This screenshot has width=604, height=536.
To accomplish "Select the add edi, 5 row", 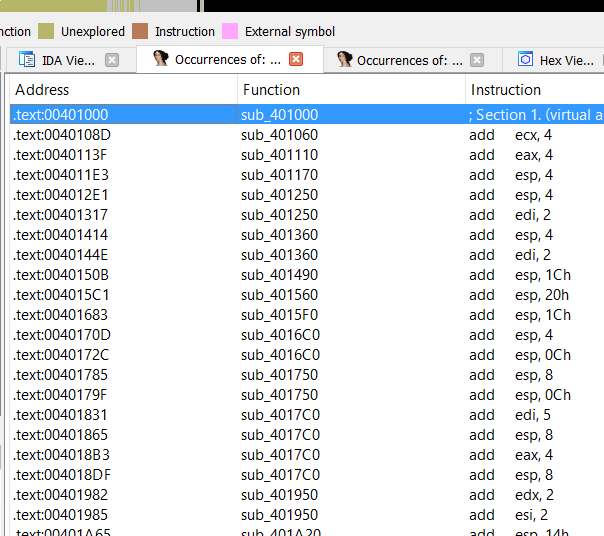I will pyautogui.click(x=510, y=415).
